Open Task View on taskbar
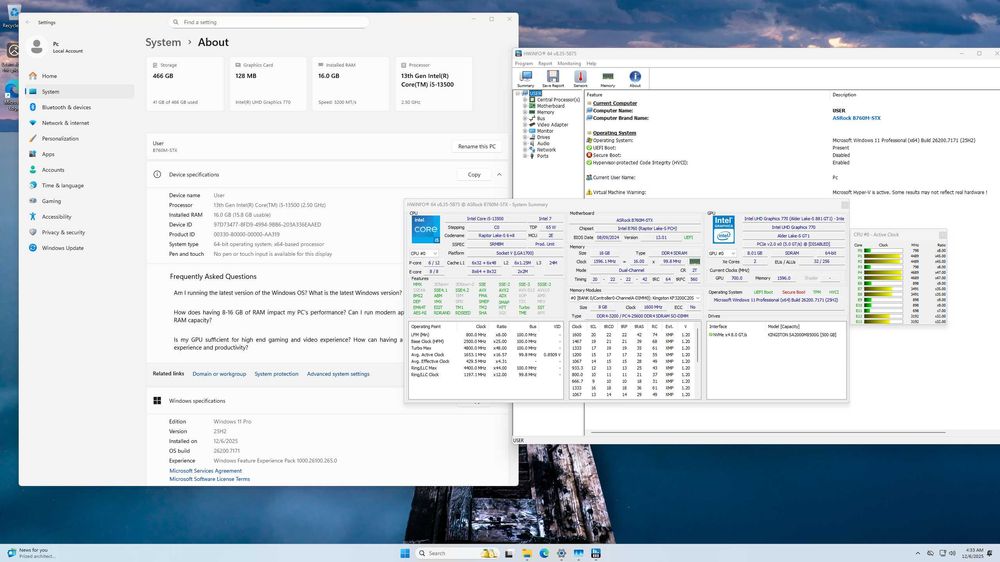 pos(509,553)
